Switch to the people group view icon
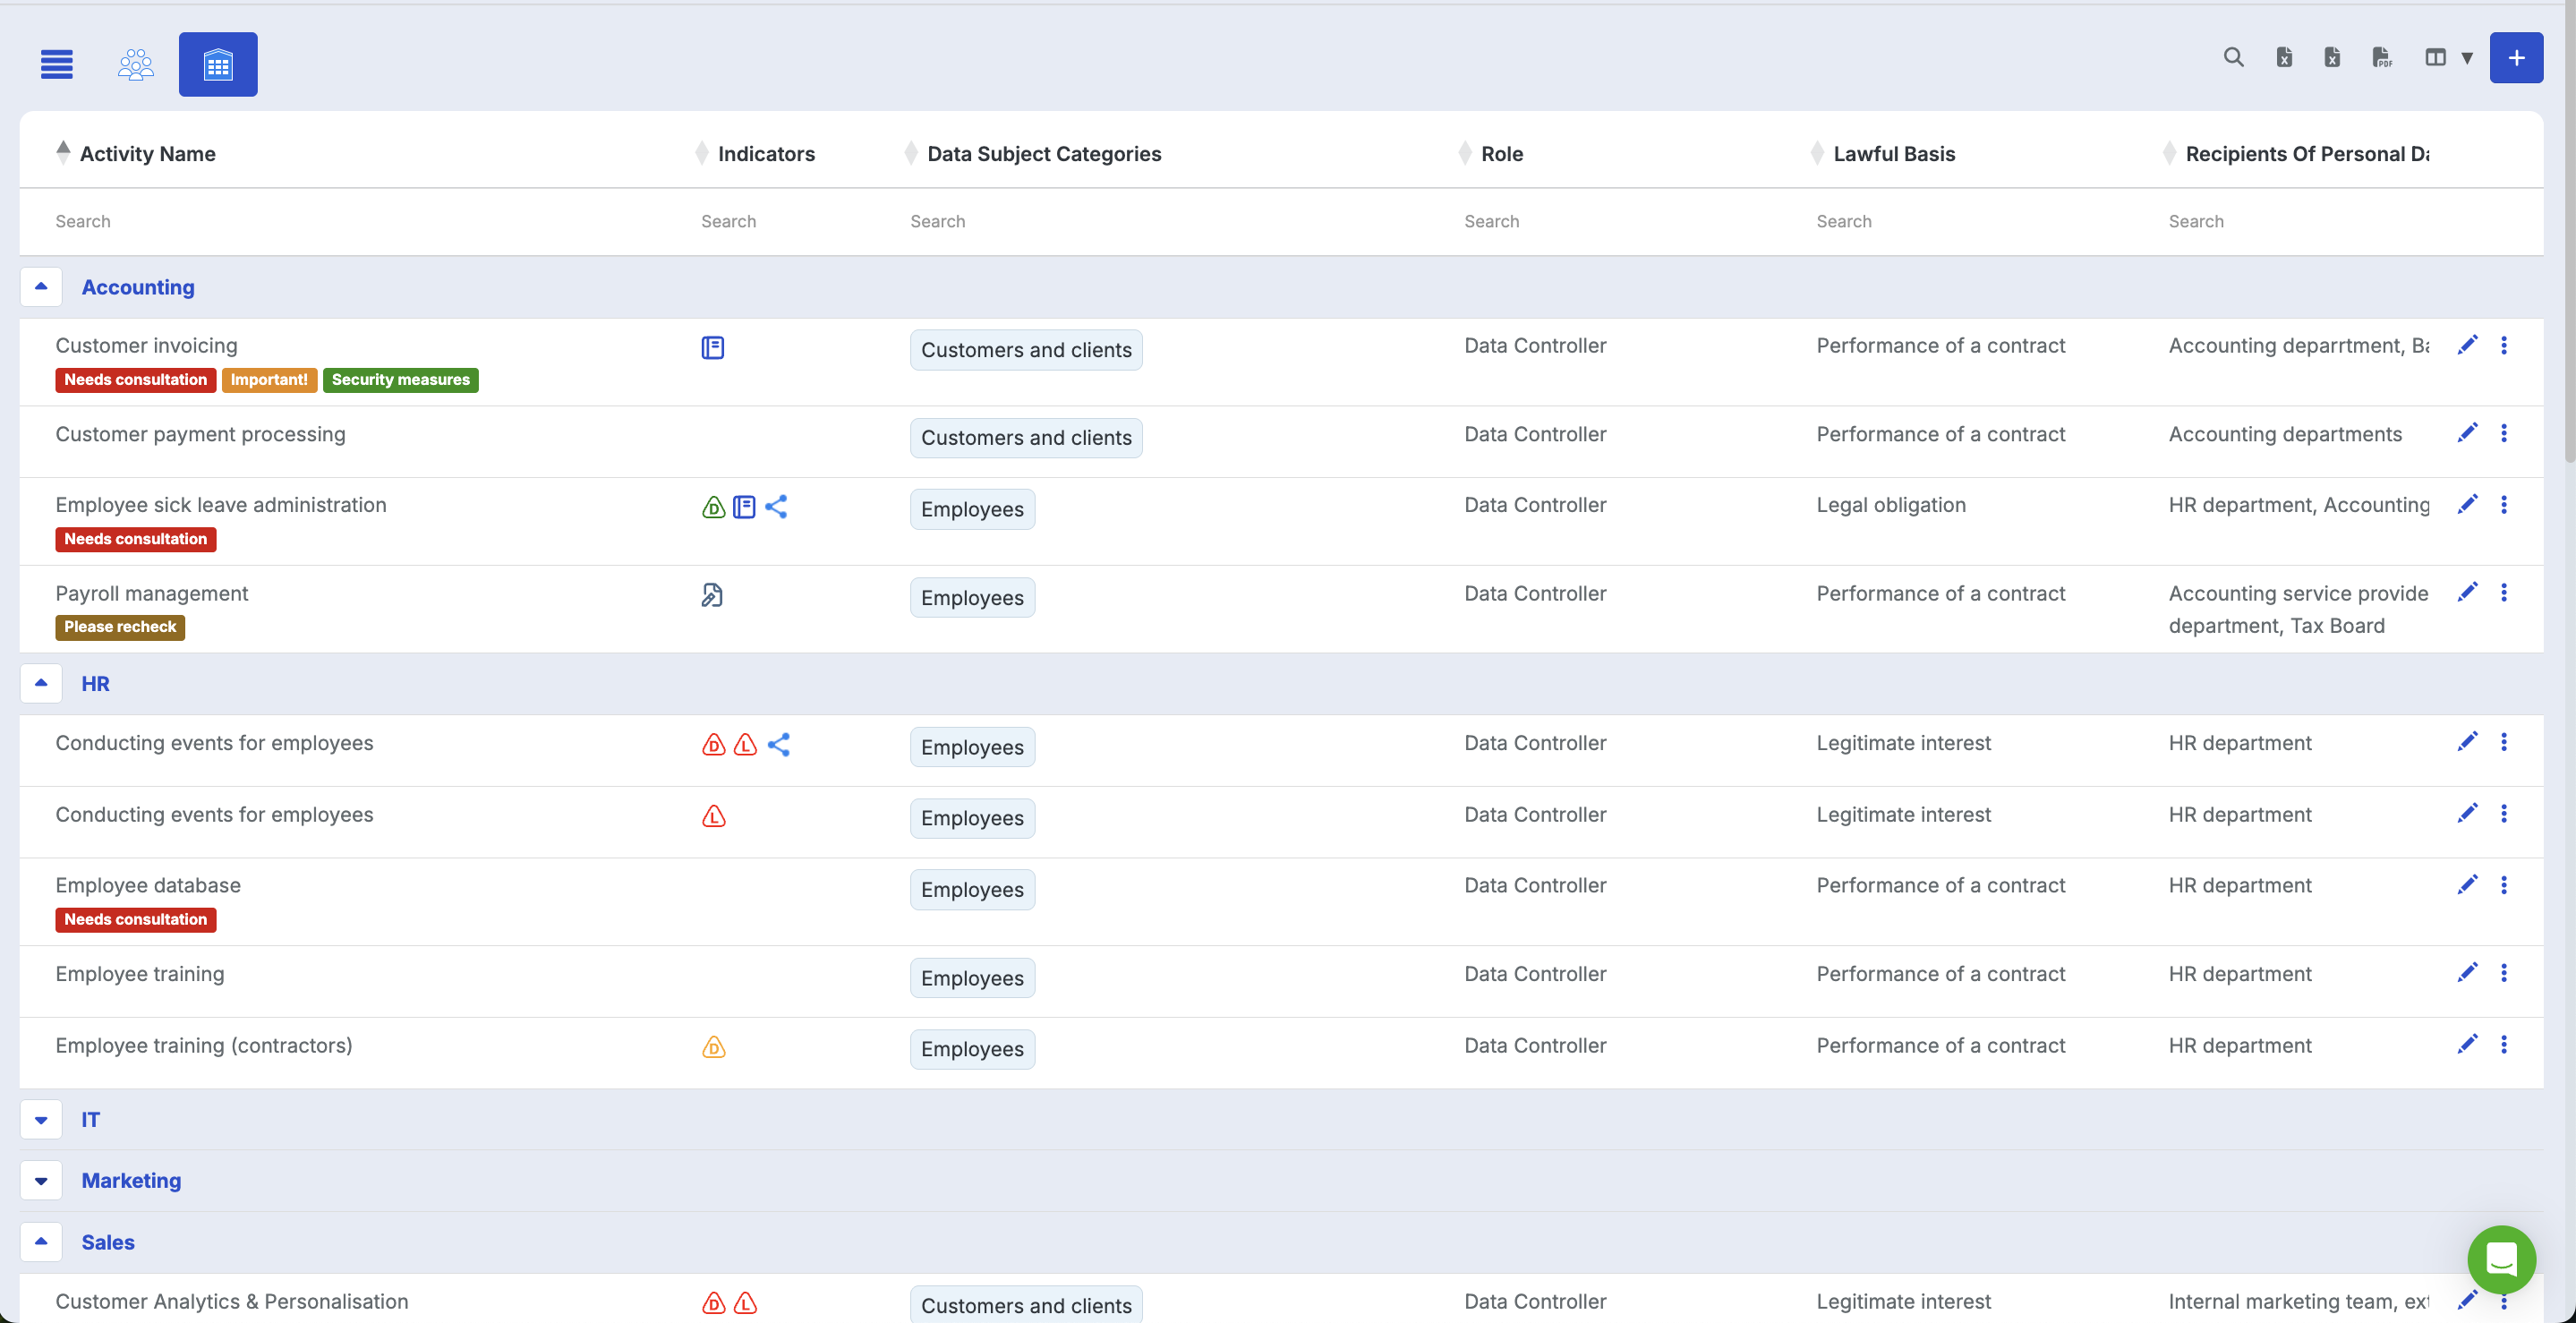Image resolution: width=2576 pixels, height=1323 pixels. click(x=136, y=64)
